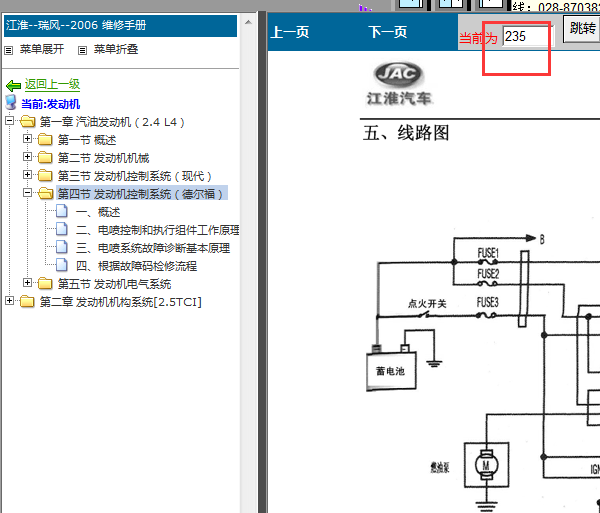Click page icon of 三、电喷系统故障诊断
The height and width of the screenshot is (513, 600).
pyautogui.click(x=62, y=247)
